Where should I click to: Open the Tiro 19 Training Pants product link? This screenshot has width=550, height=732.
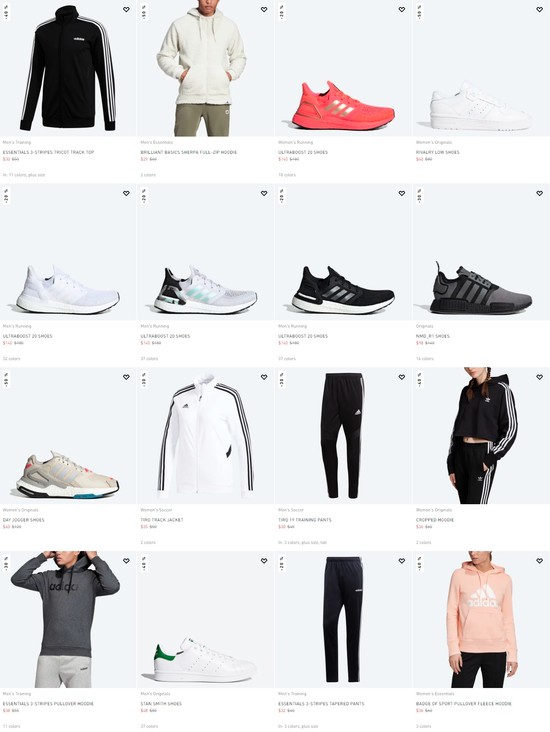point(304,520)
